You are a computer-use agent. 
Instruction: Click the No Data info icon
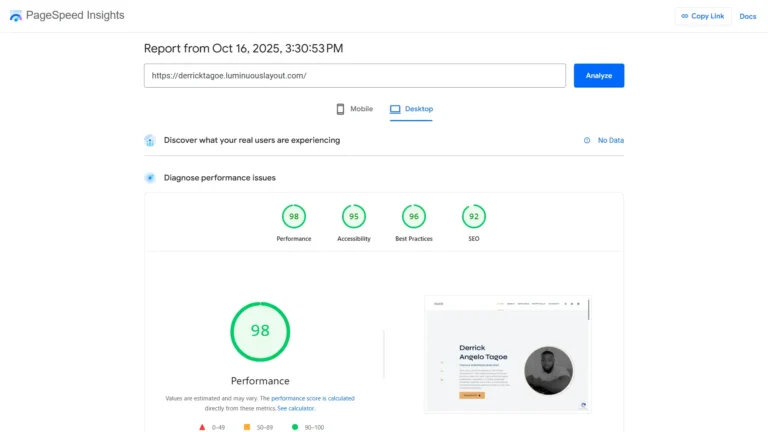587,141
